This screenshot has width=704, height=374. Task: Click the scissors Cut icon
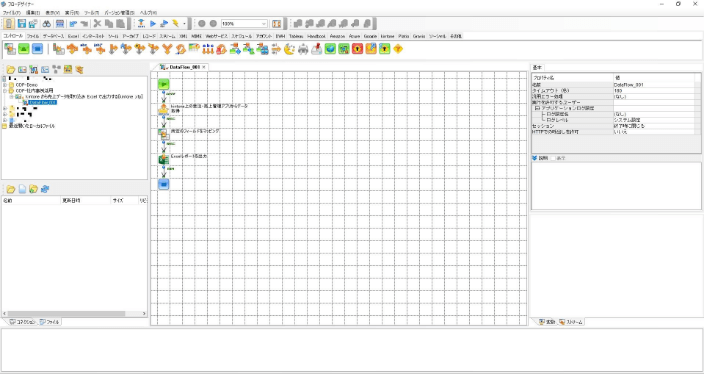pyautogui.click(x=97, y=23)
